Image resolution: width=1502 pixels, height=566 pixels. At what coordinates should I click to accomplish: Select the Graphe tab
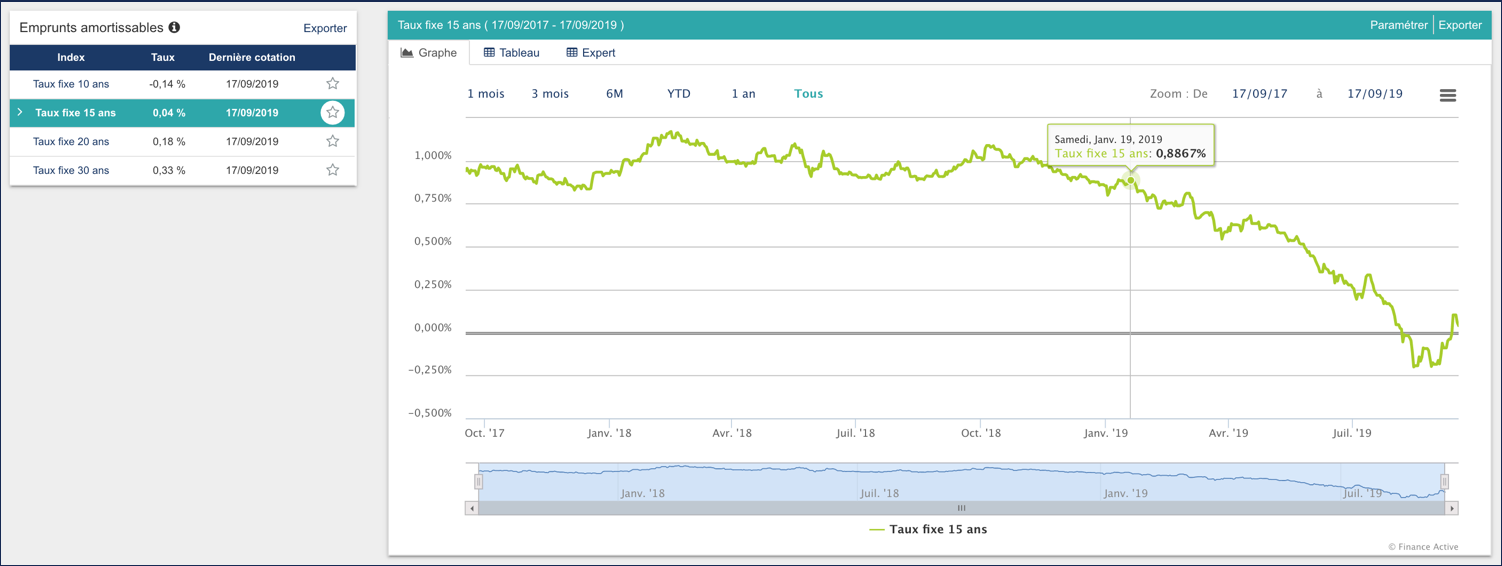pyautogui.click(x=429, y=53)
